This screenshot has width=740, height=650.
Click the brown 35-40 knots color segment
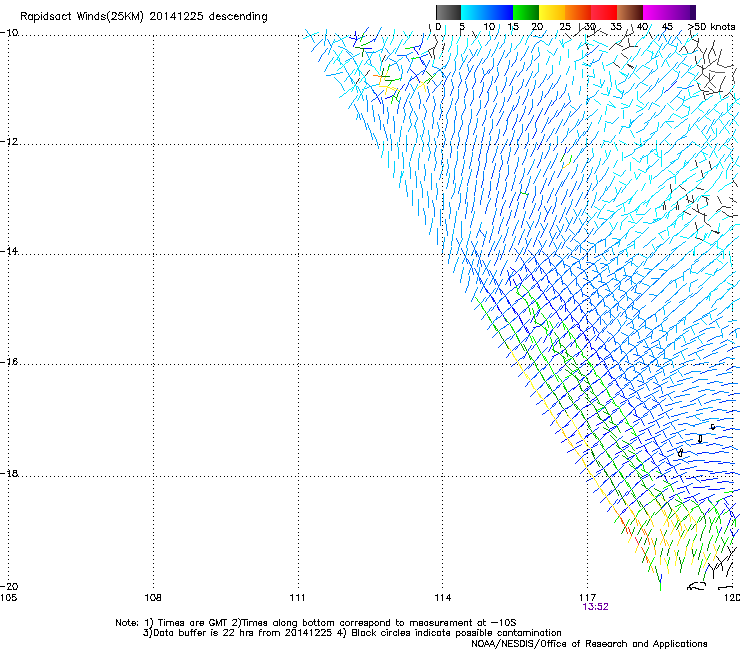coord(630,12)
